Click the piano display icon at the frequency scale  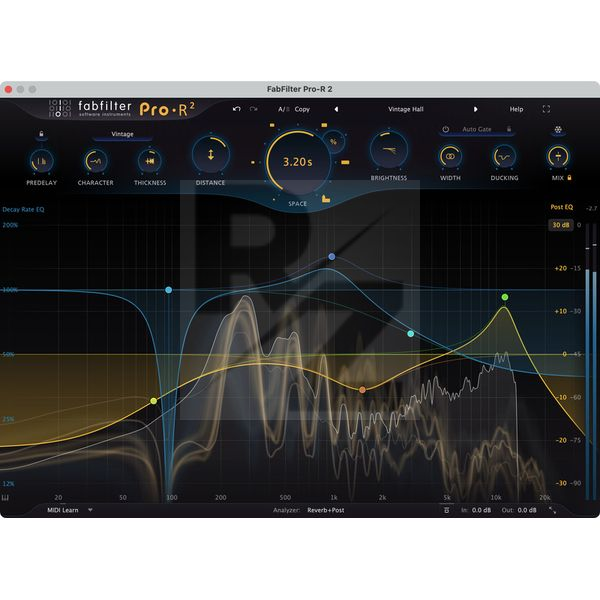tap(5, 497)
